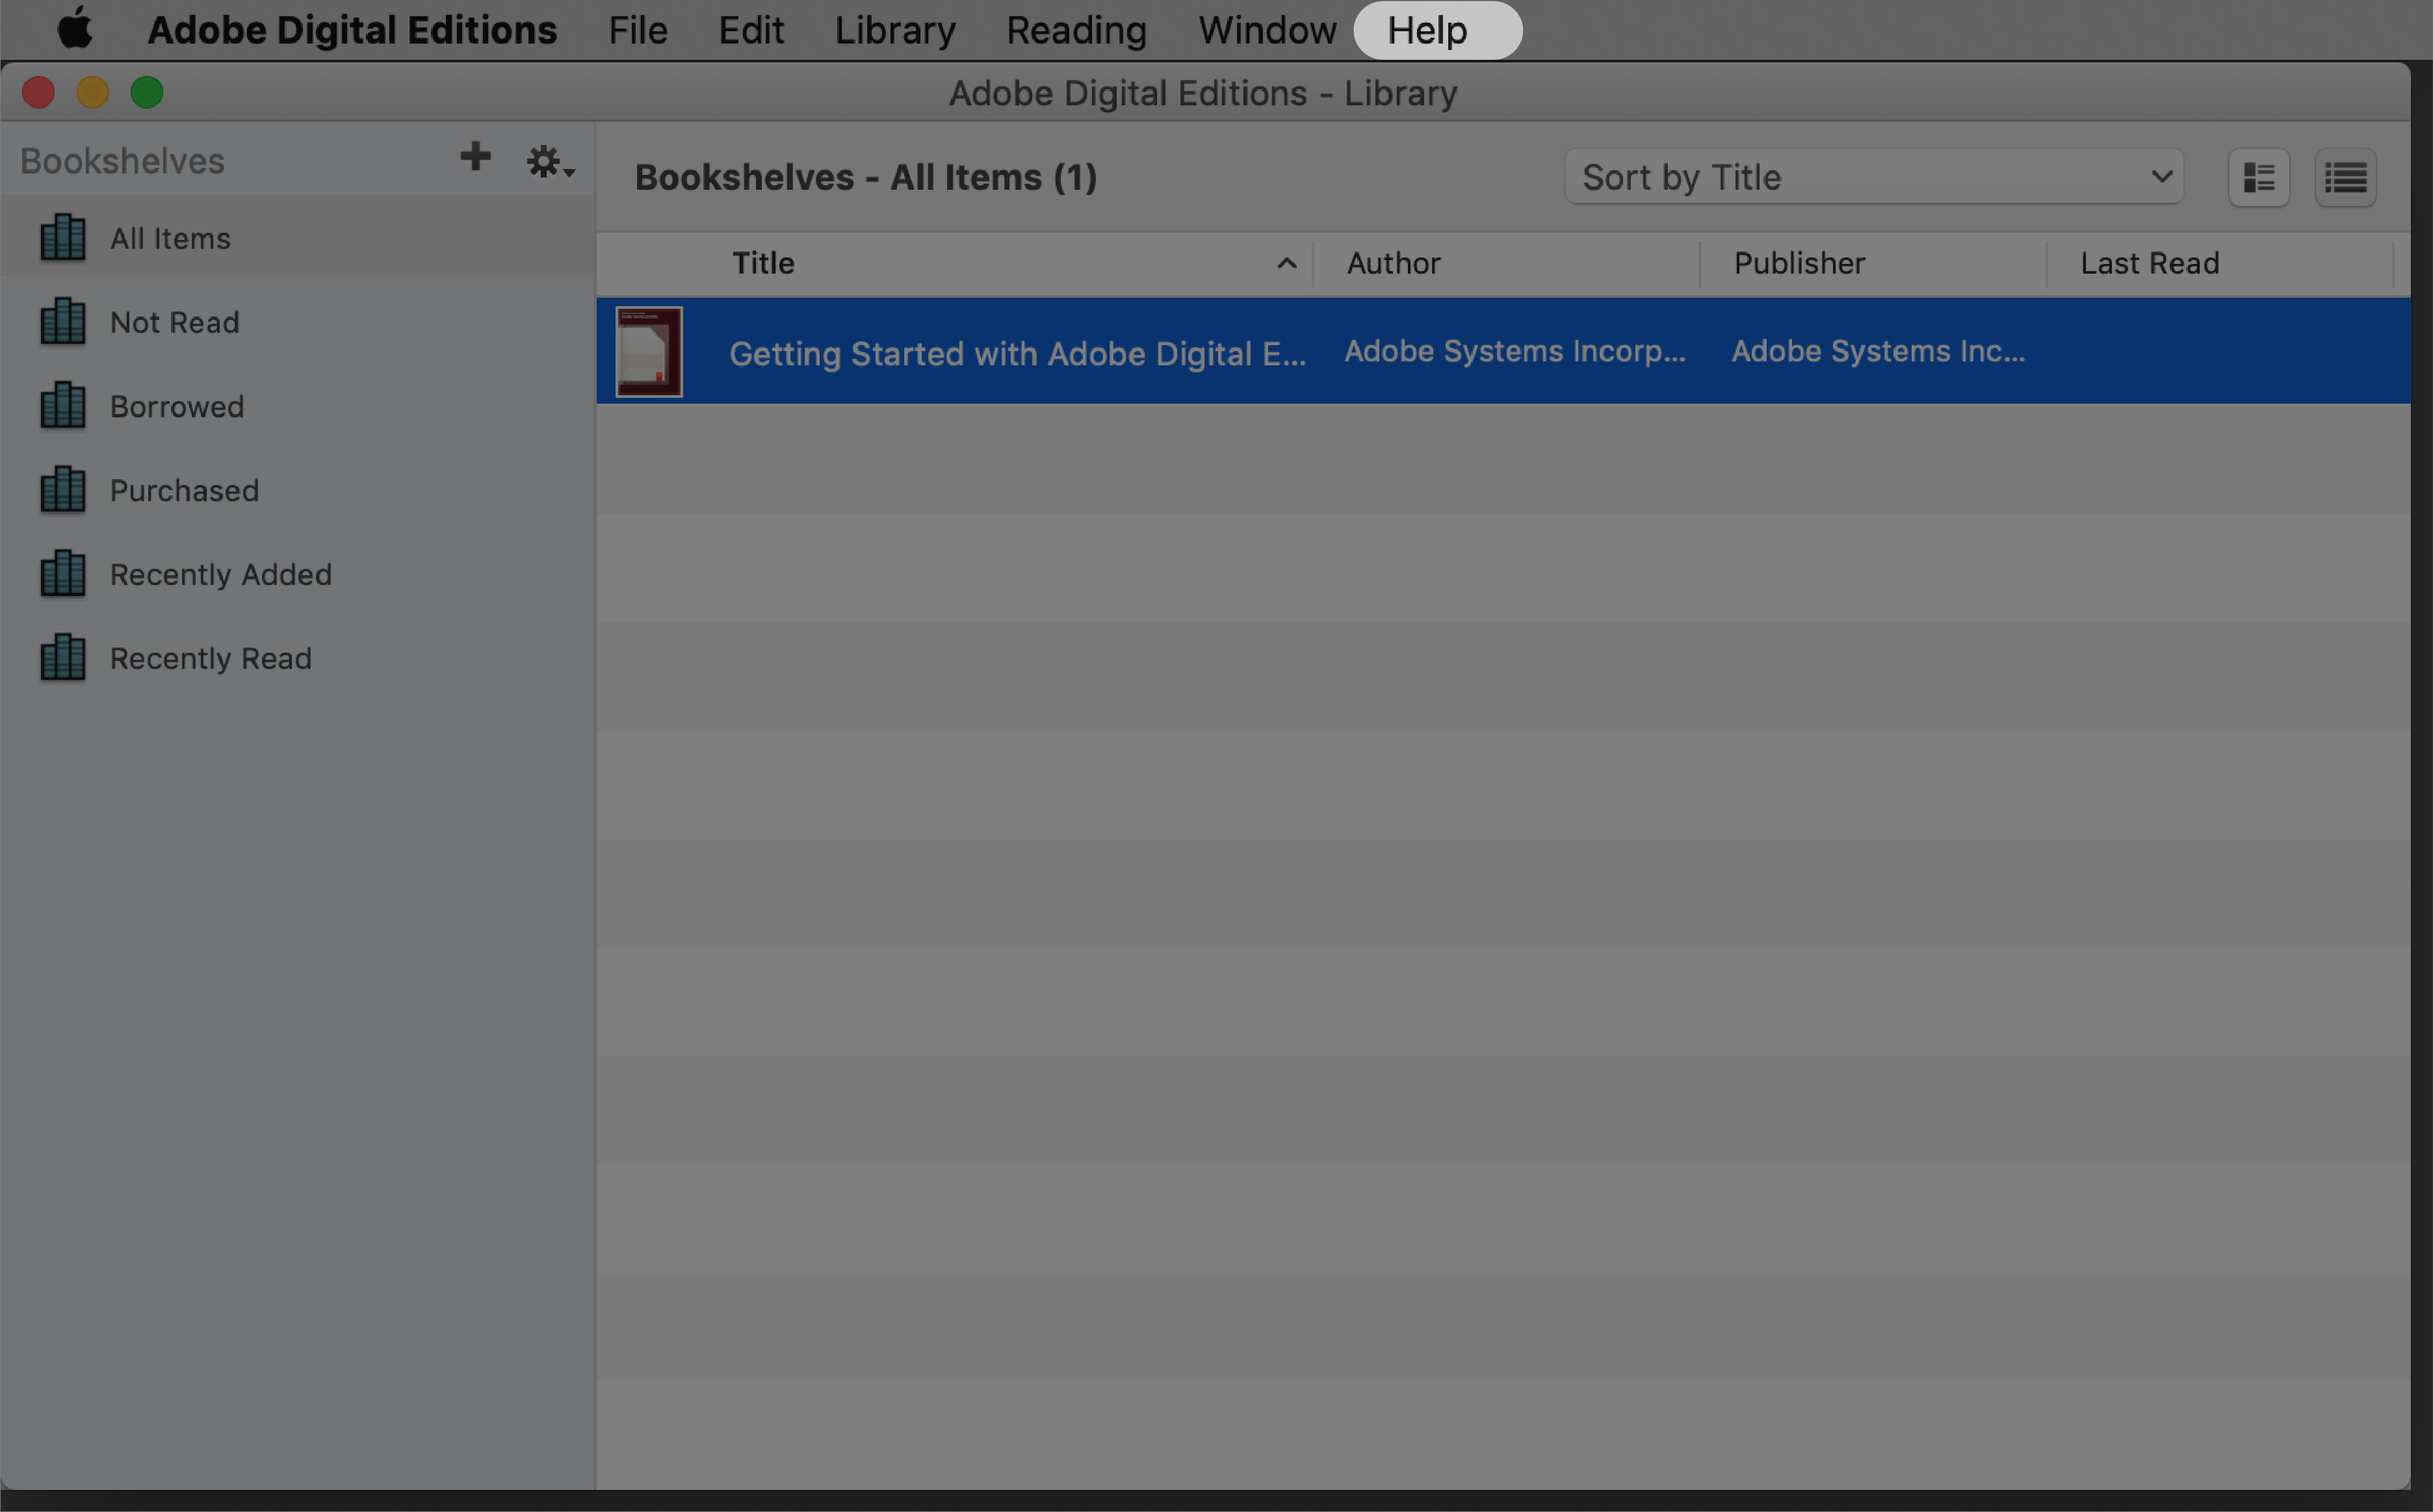Switch to list view layout
Image resolution: width=2433 pixels, height=1512 pixels.
[2348, 176]
